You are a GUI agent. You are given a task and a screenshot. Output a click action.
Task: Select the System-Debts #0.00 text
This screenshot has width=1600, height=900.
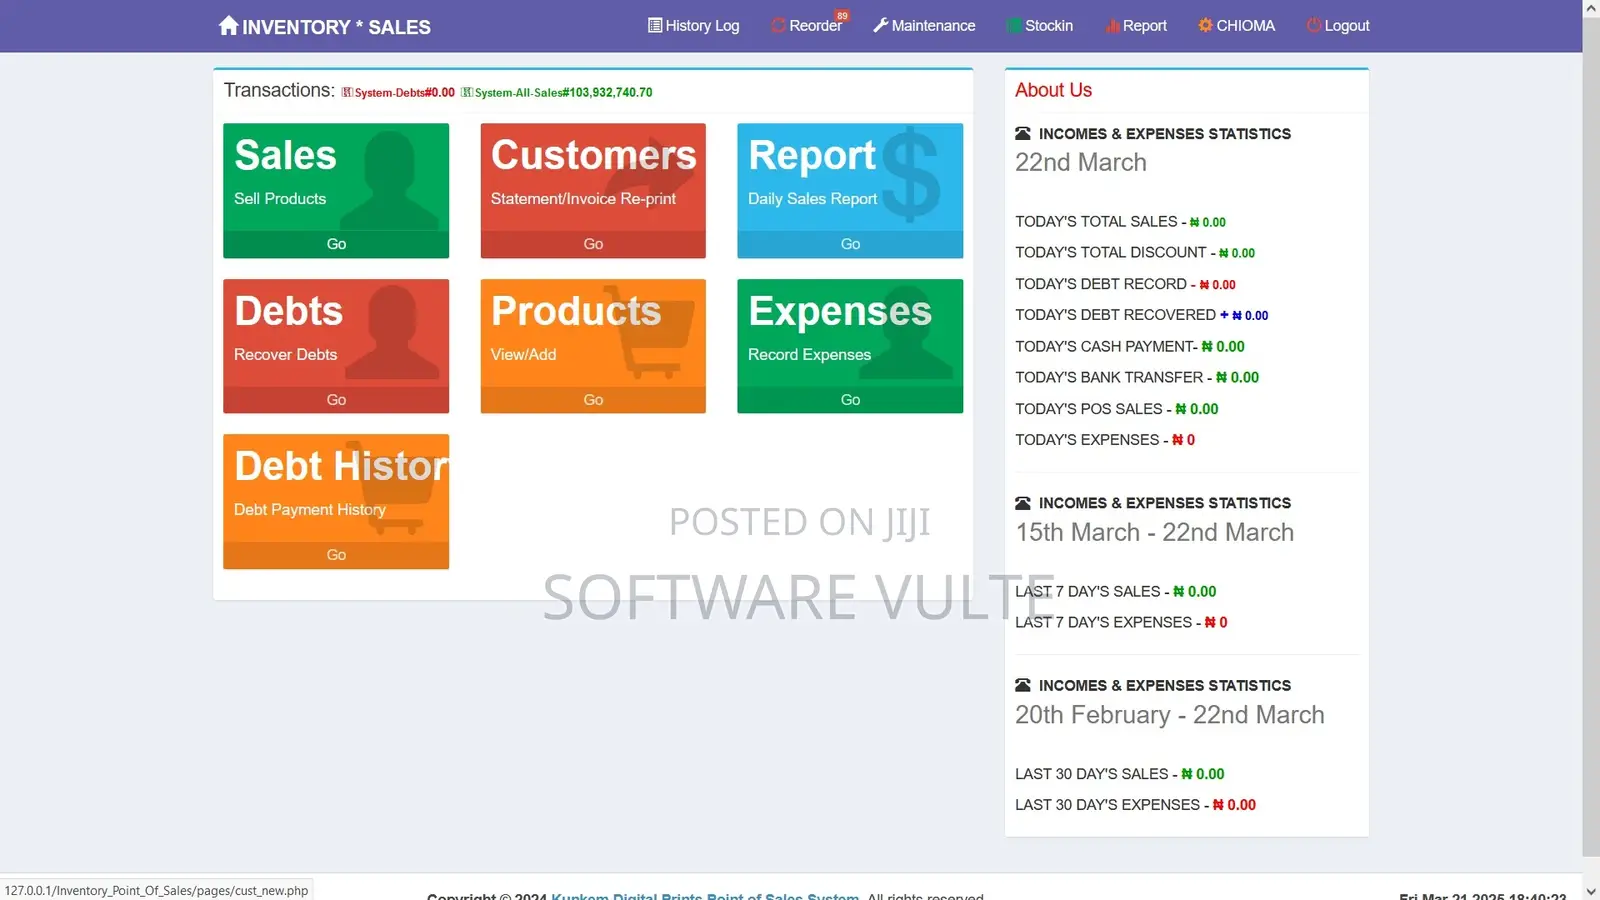click(x=405, y=92)
